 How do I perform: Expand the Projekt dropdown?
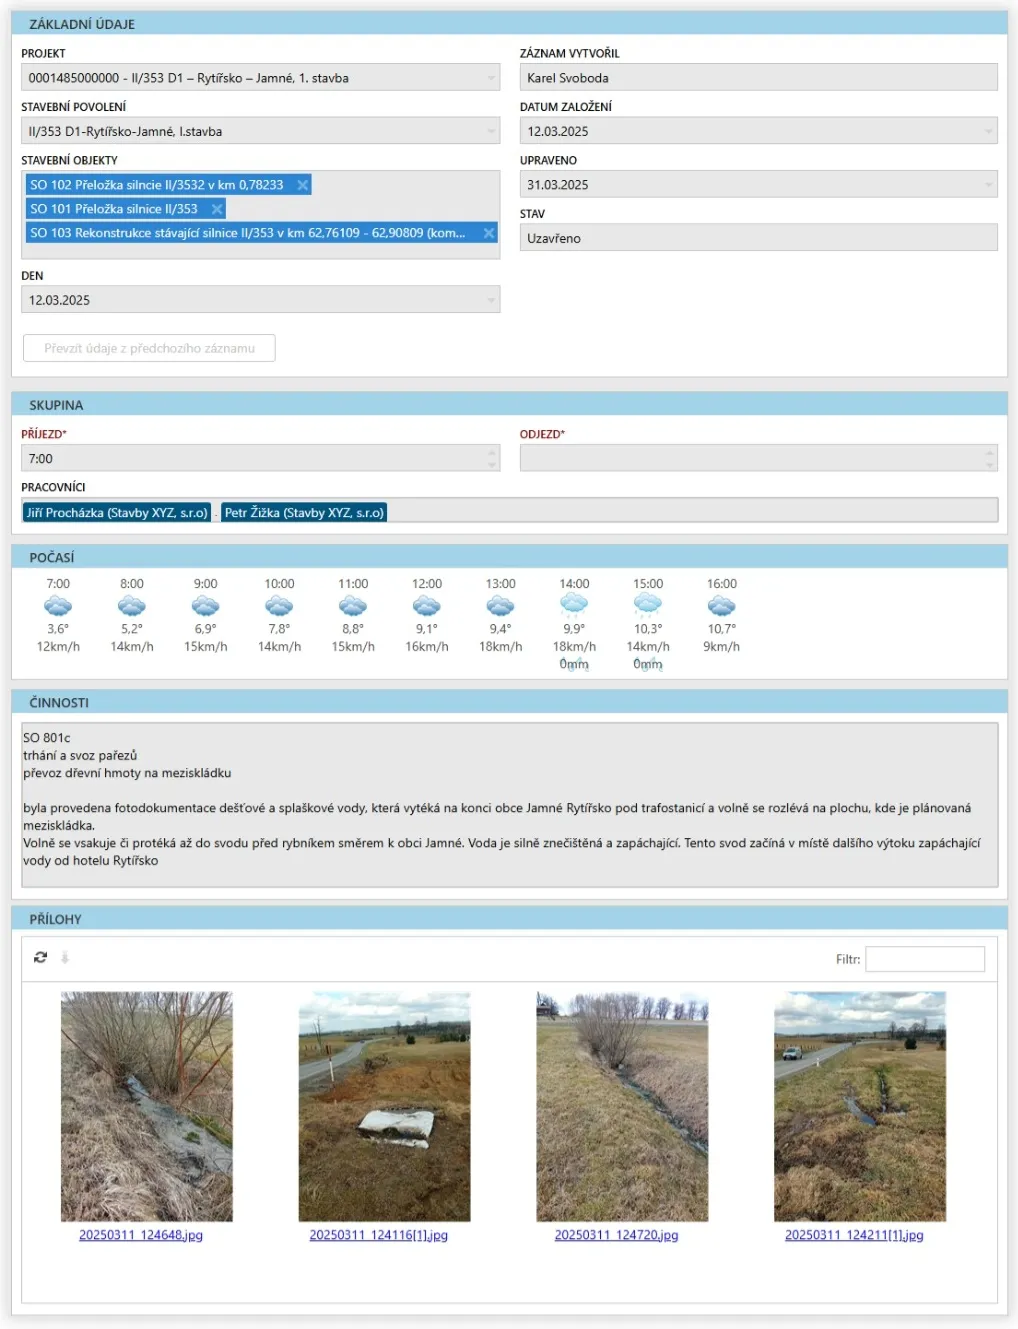tap(491, 78)
